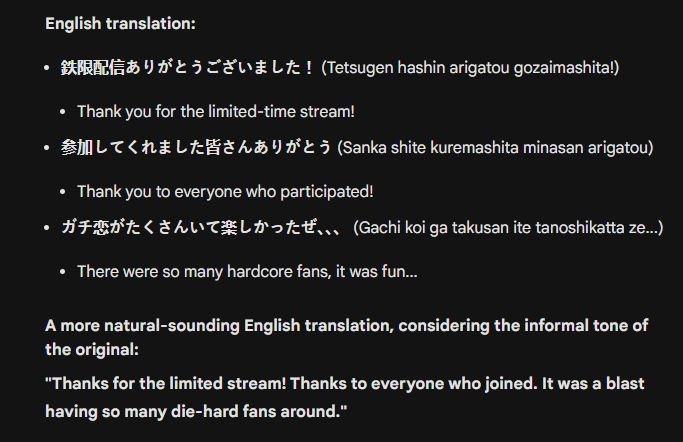This screenshot has height=442, width=683.
Task: Click 'Thank you for the limited-time stream!' line
Action: pyautogui.click(x=216, y=111)
